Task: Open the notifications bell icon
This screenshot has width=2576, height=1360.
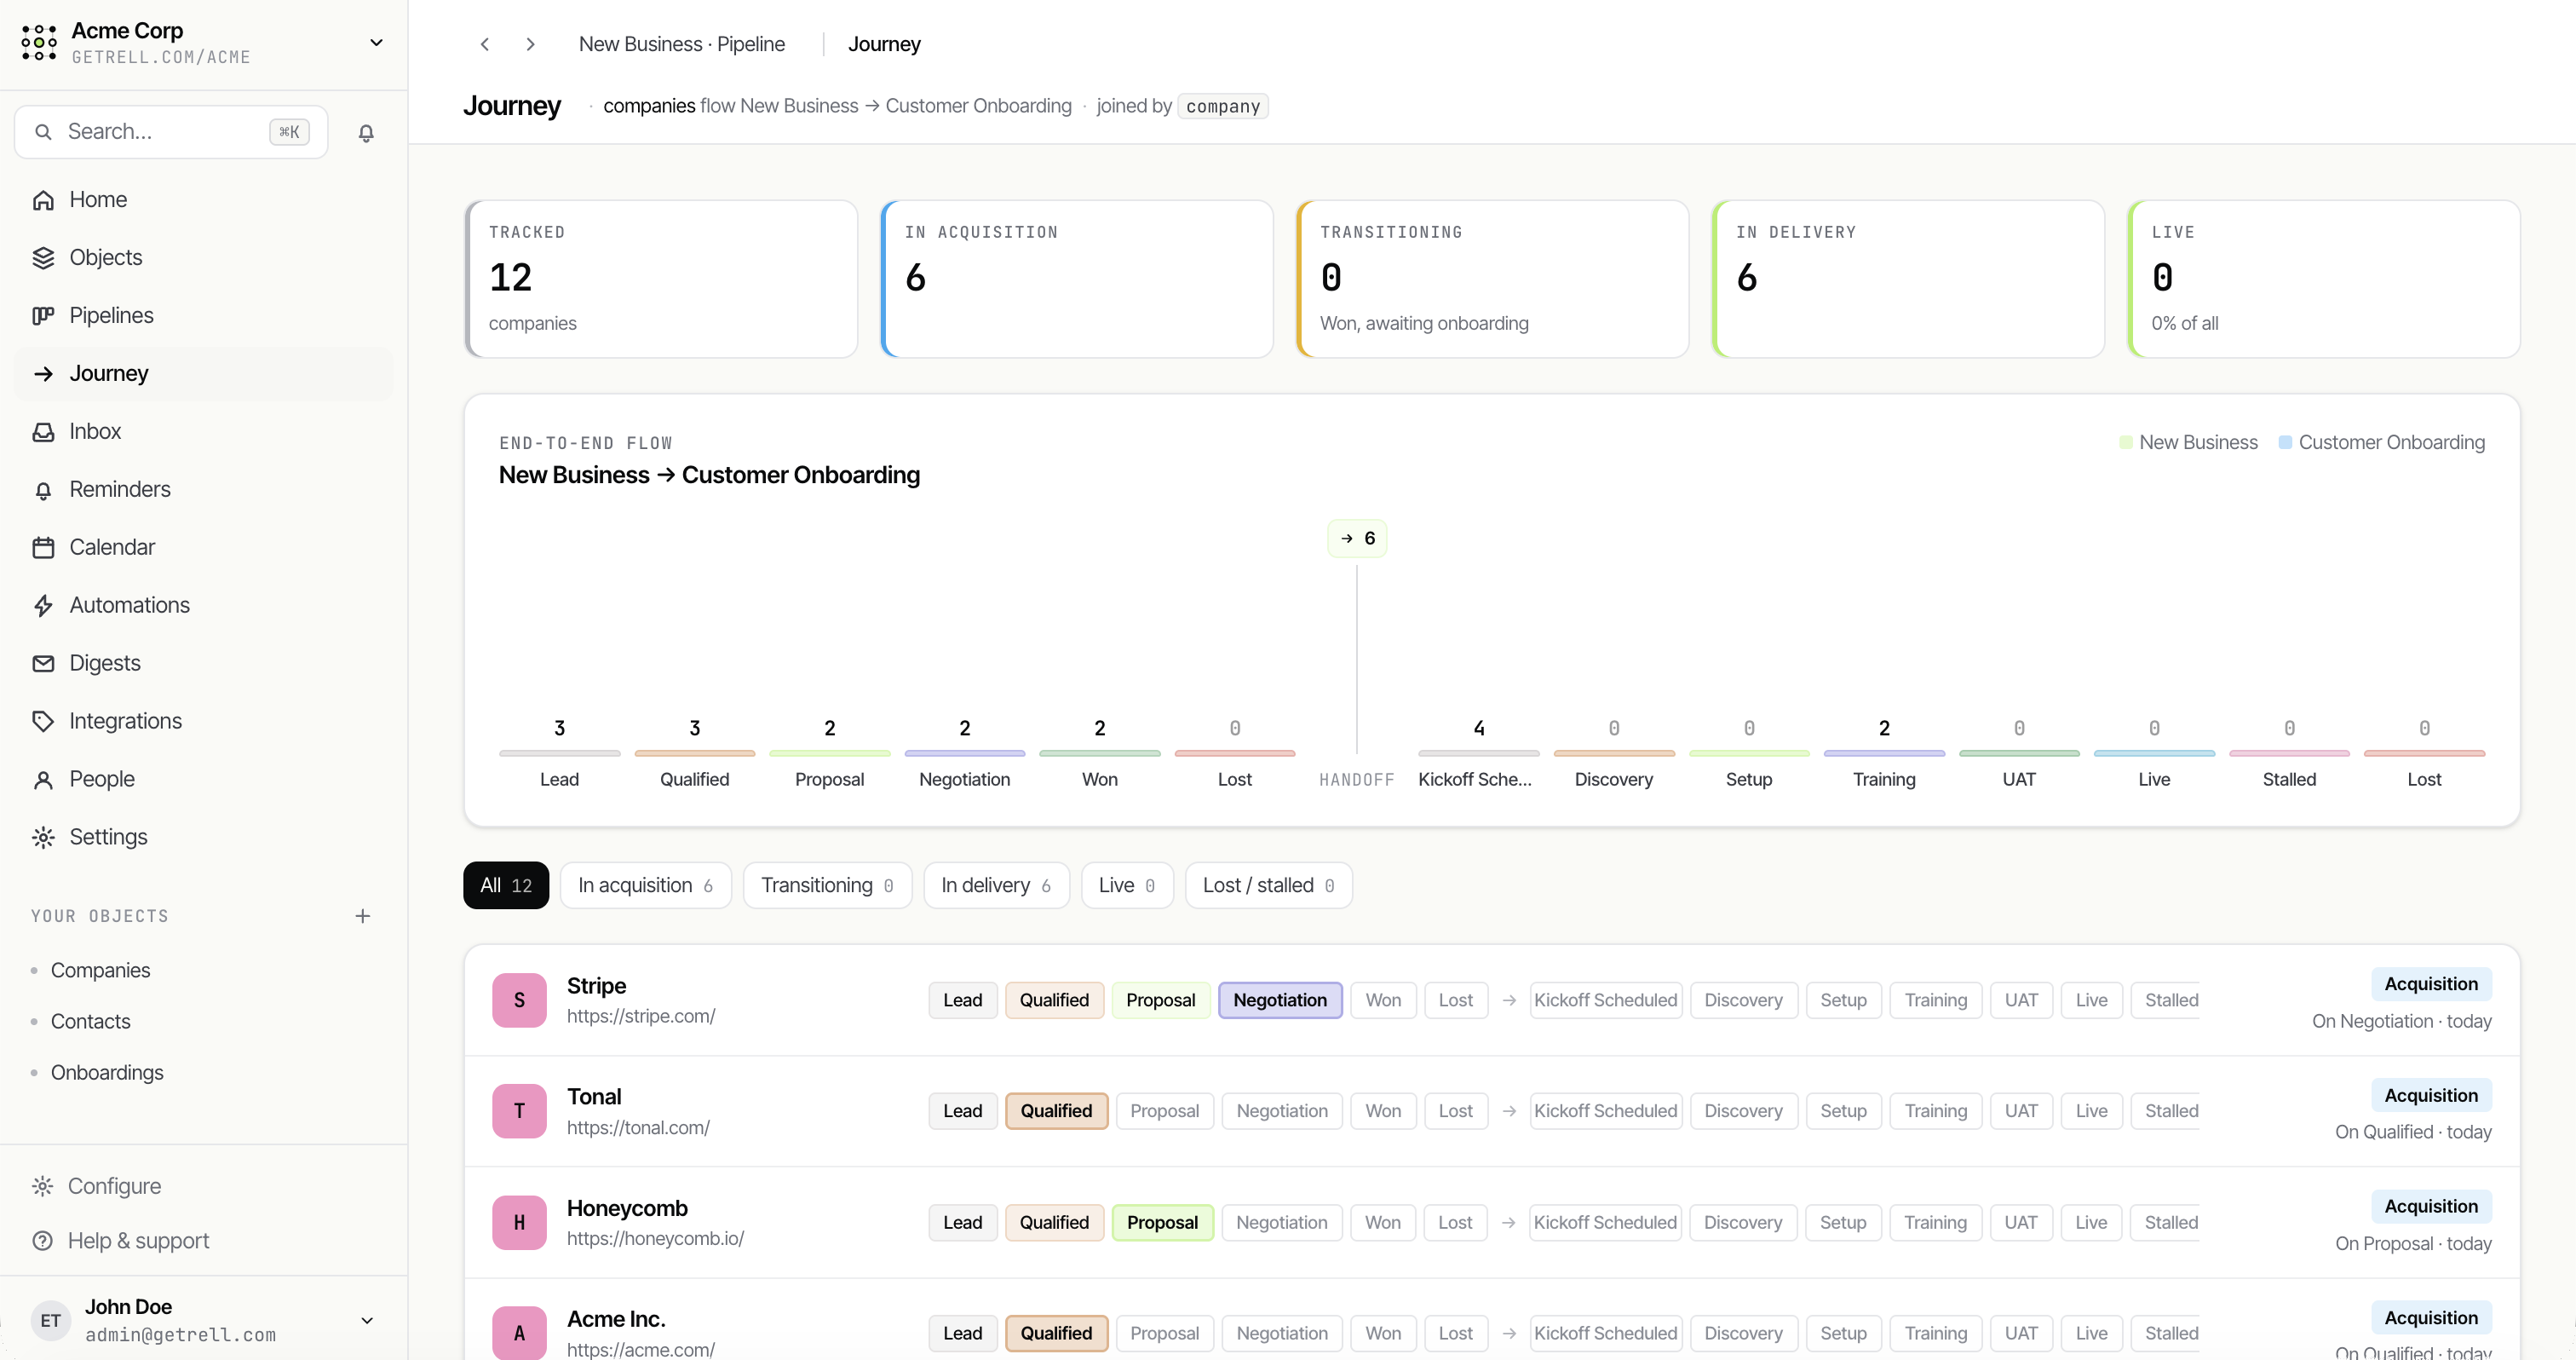Action: 366,132
